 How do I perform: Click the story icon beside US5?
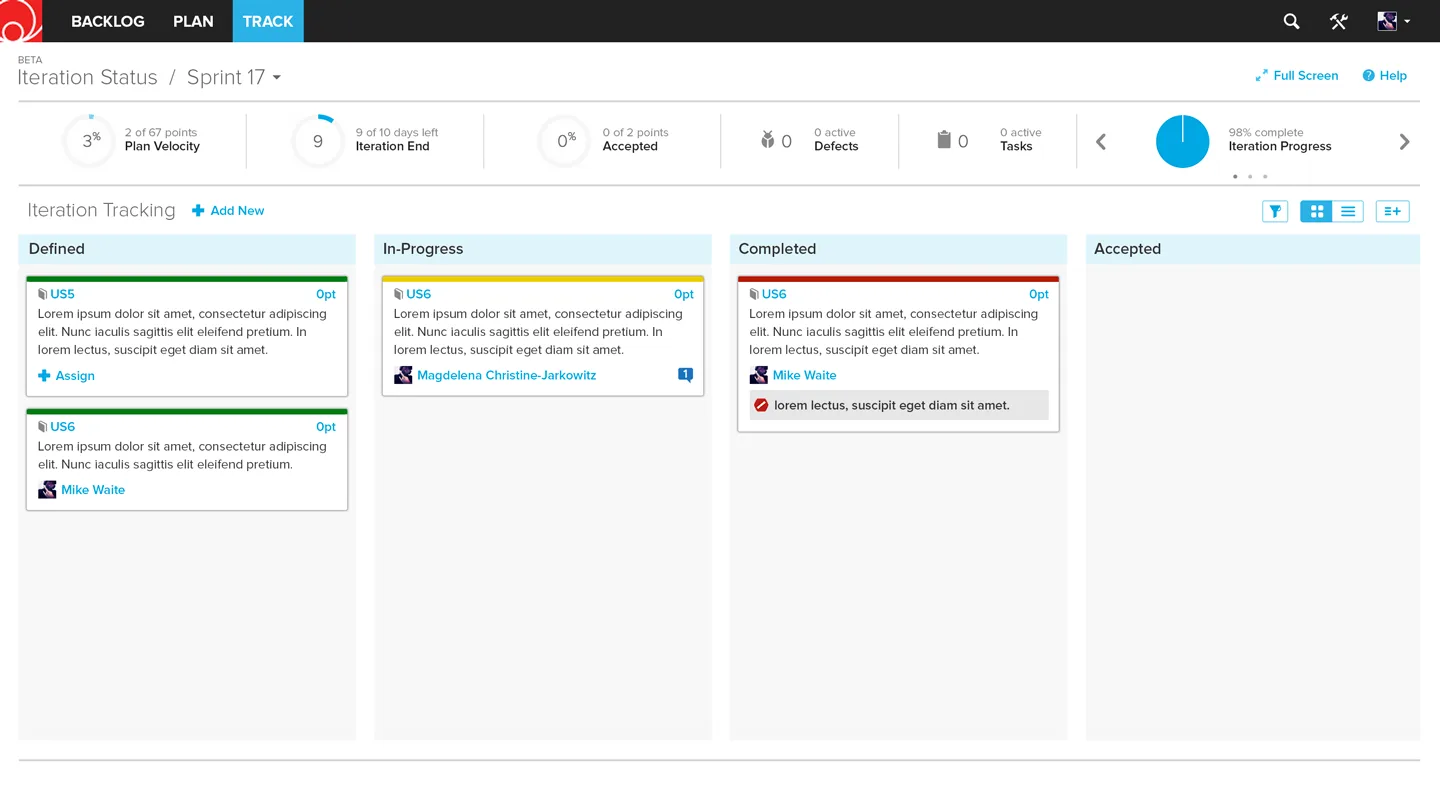43,294
